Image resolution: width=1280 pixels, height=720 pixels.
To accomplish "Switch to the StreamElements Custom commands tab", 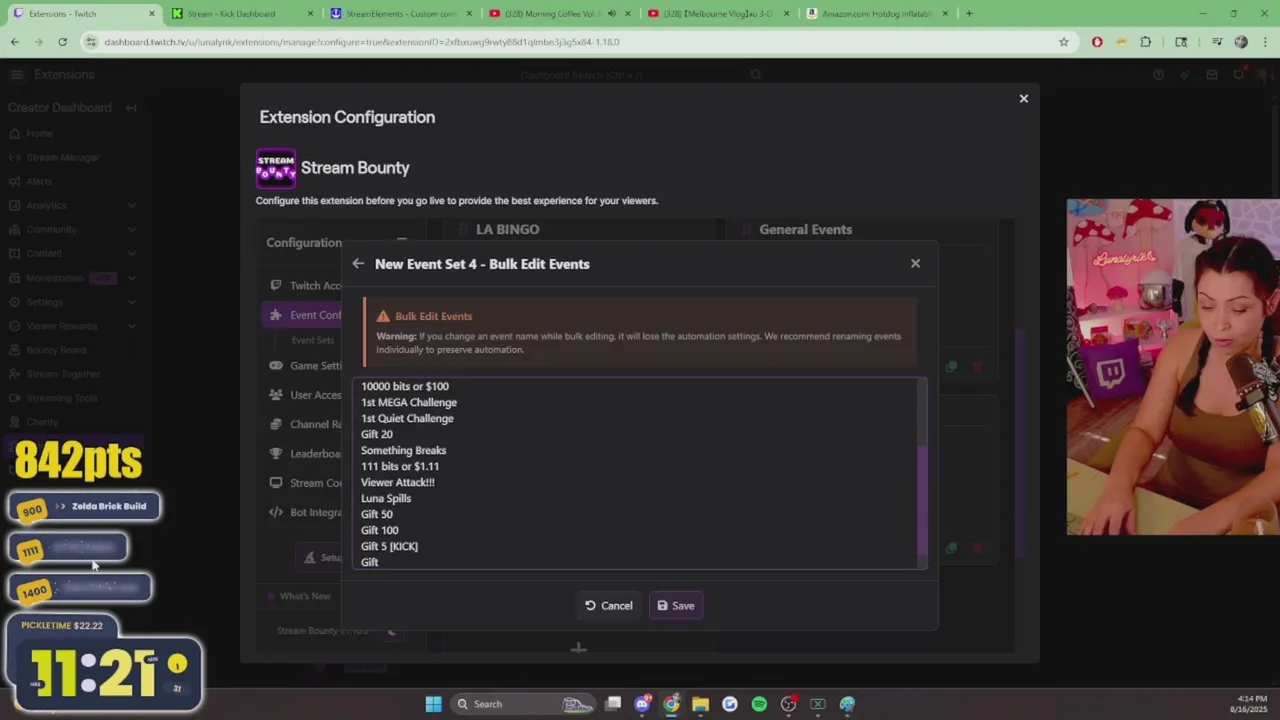I will tap(400, 14).
